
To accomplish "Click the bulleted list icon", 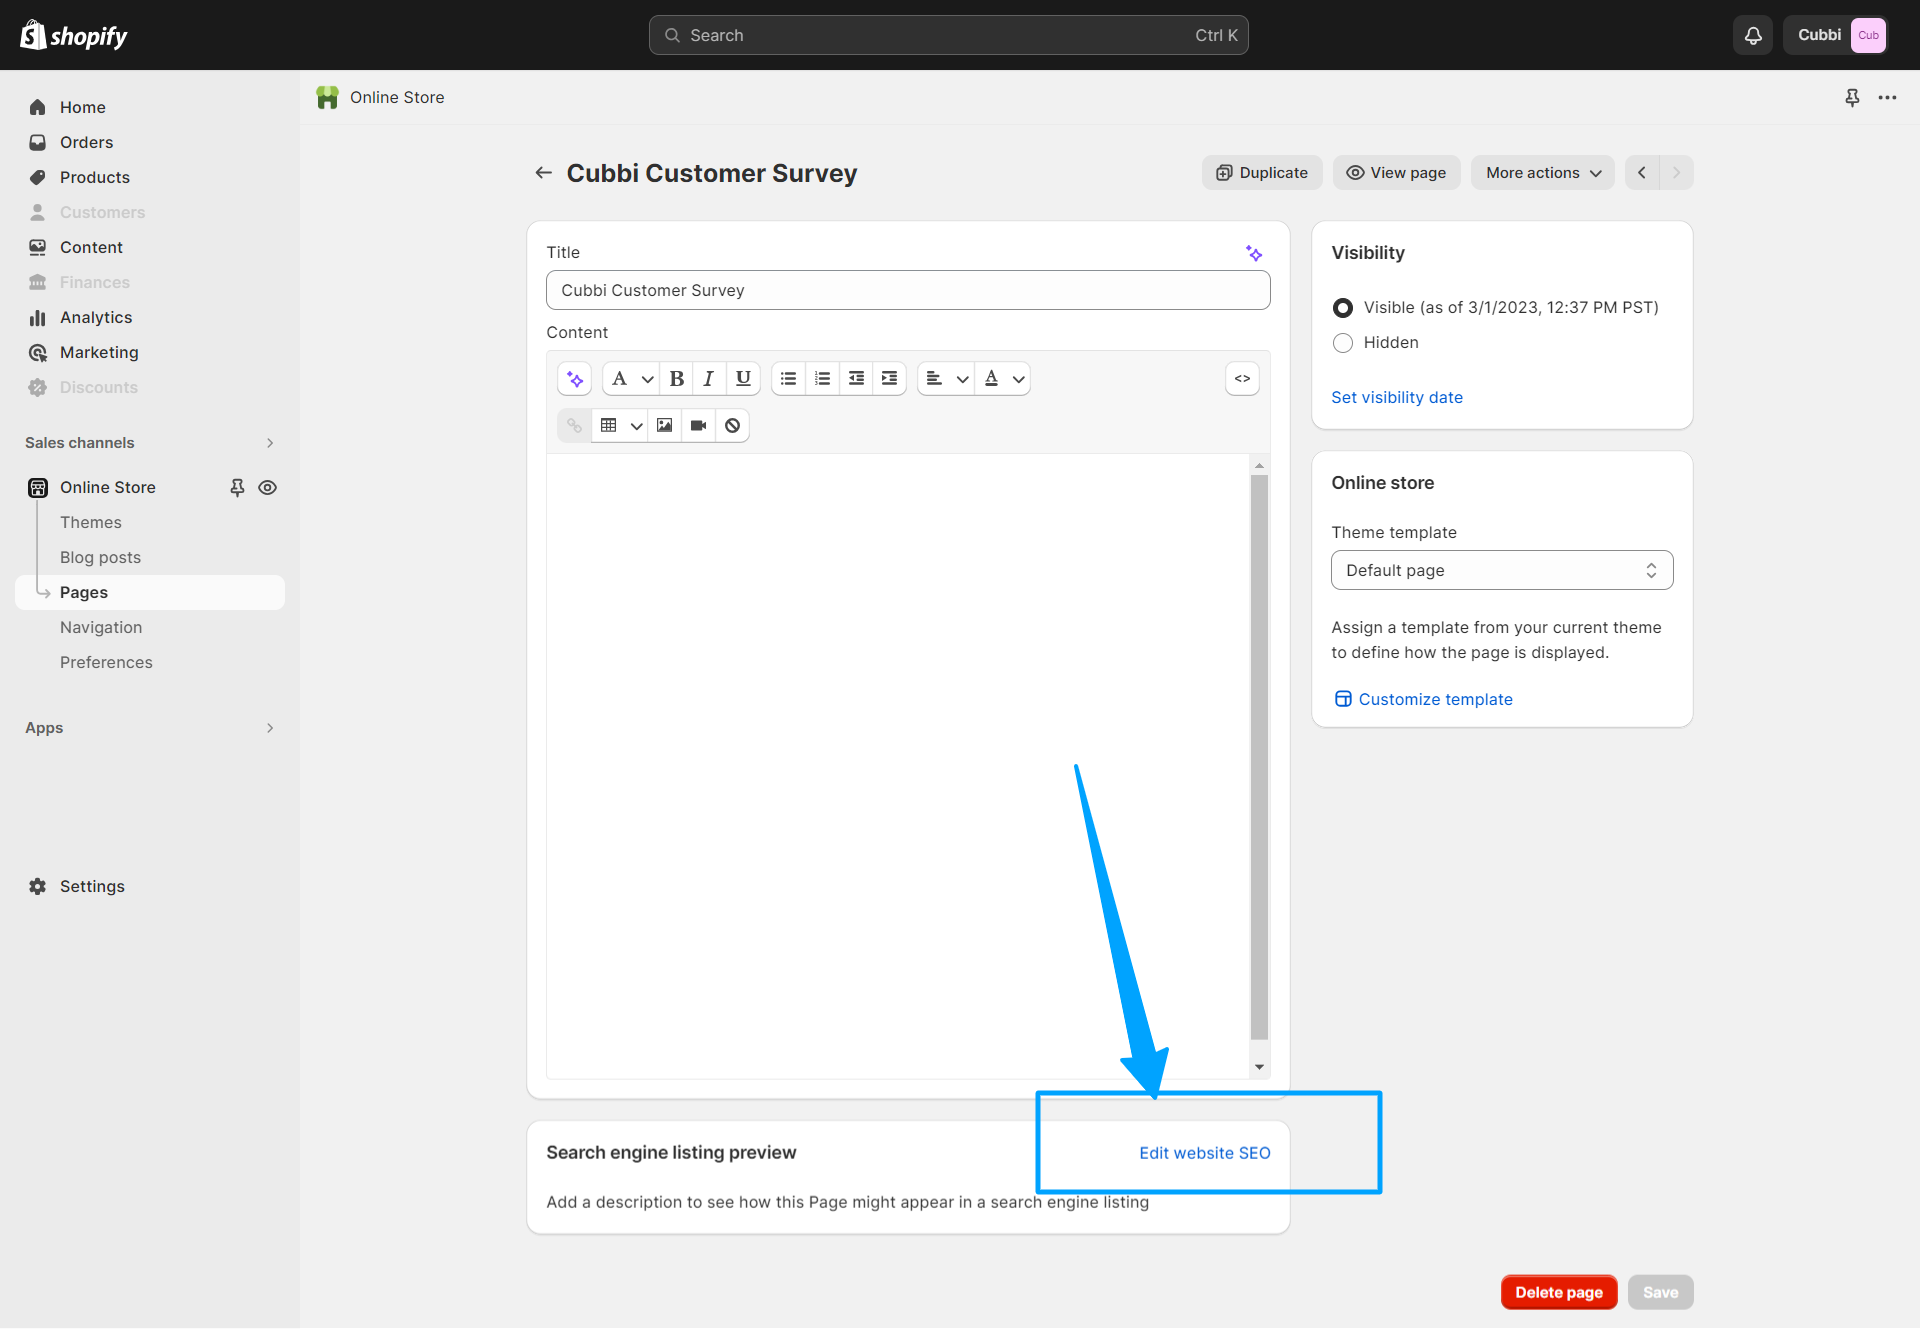I will (788, 379).
